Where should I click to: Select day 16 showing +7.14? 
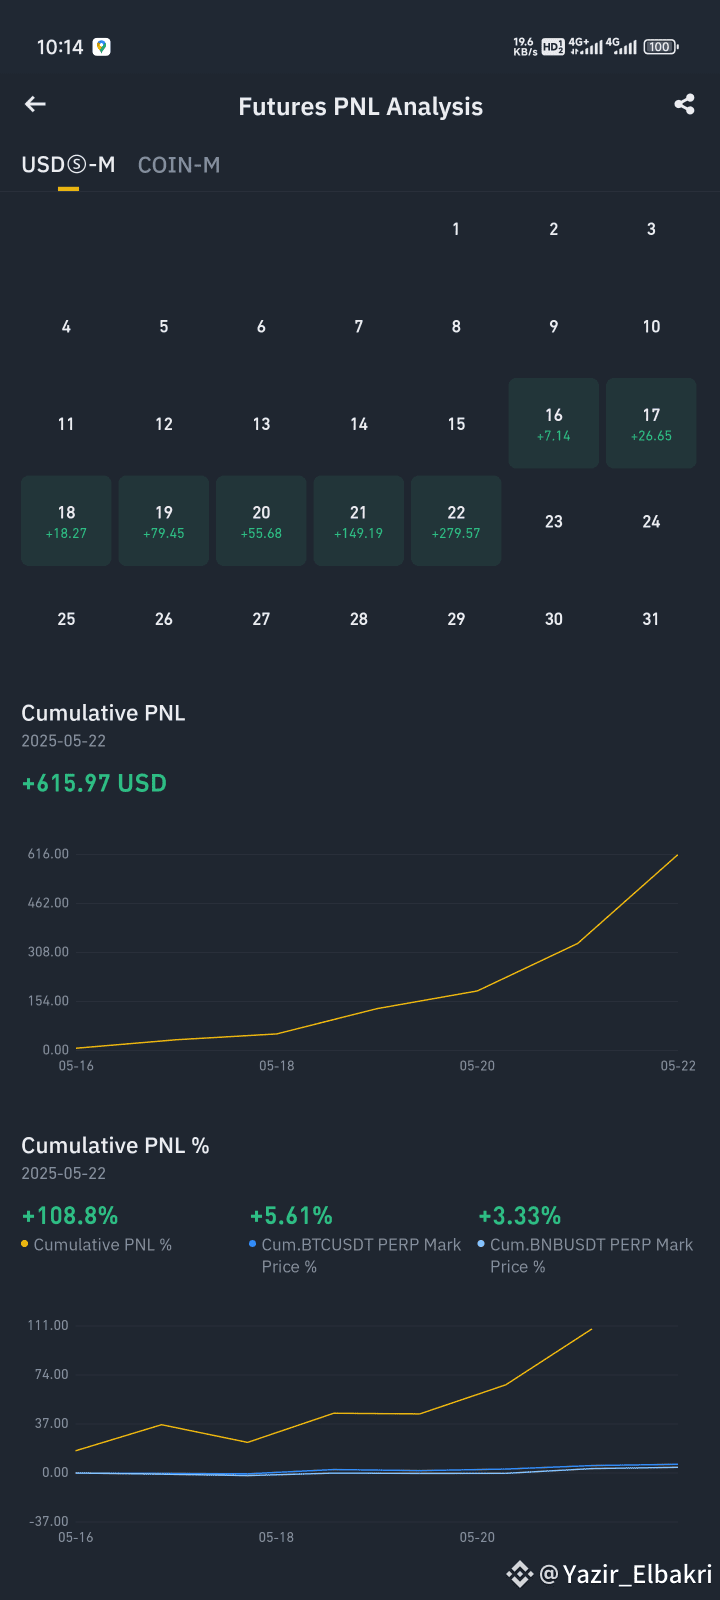click(x=554, y=423)
